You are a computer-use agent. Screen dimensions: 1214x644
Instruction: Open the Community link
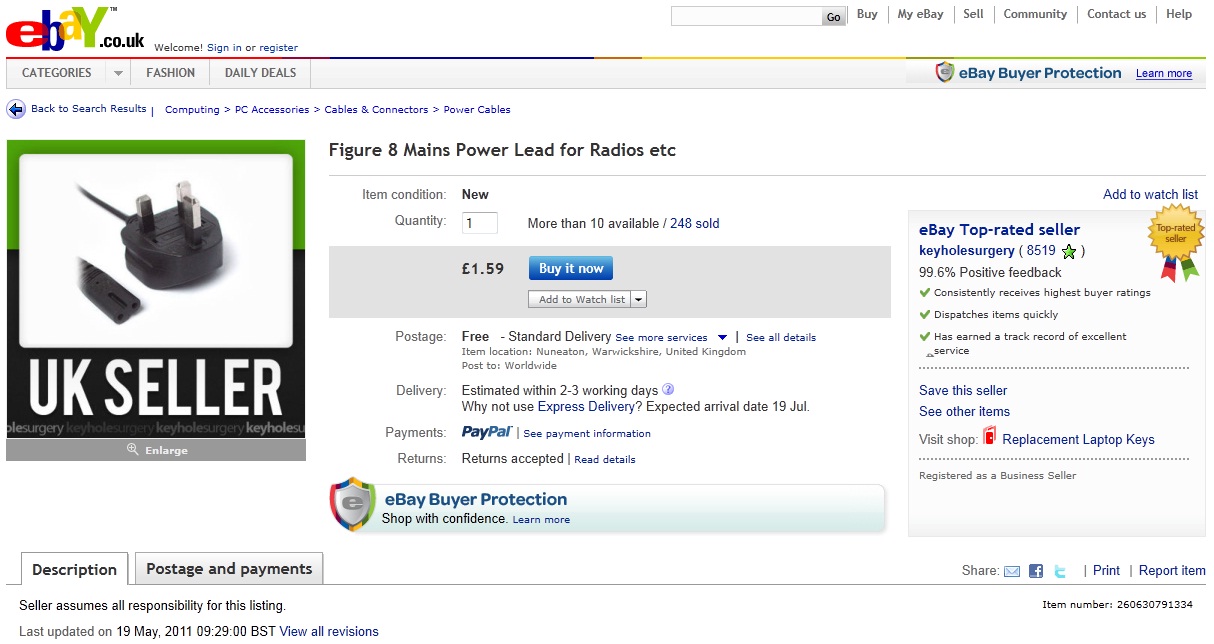1035,14
